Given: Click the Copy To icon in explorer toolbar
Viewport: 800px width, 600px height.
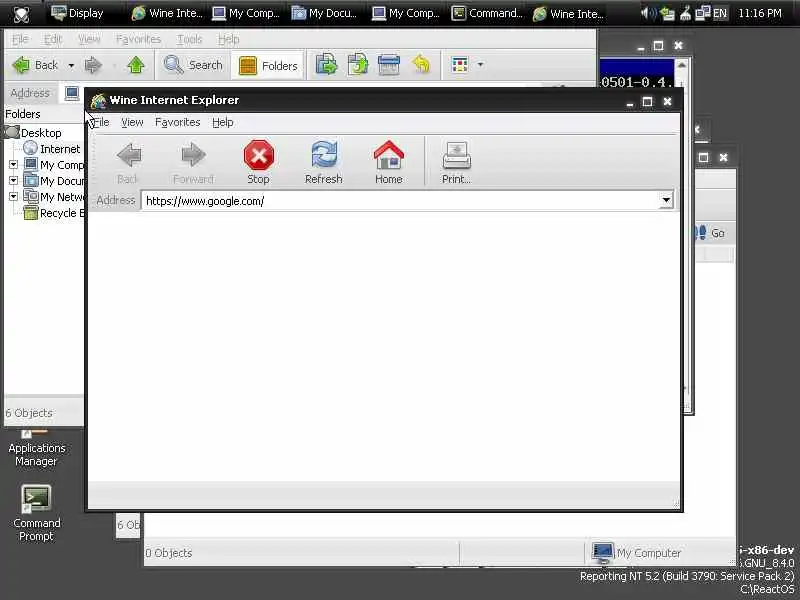Looking at the screenshot, I should coord(358,65).
